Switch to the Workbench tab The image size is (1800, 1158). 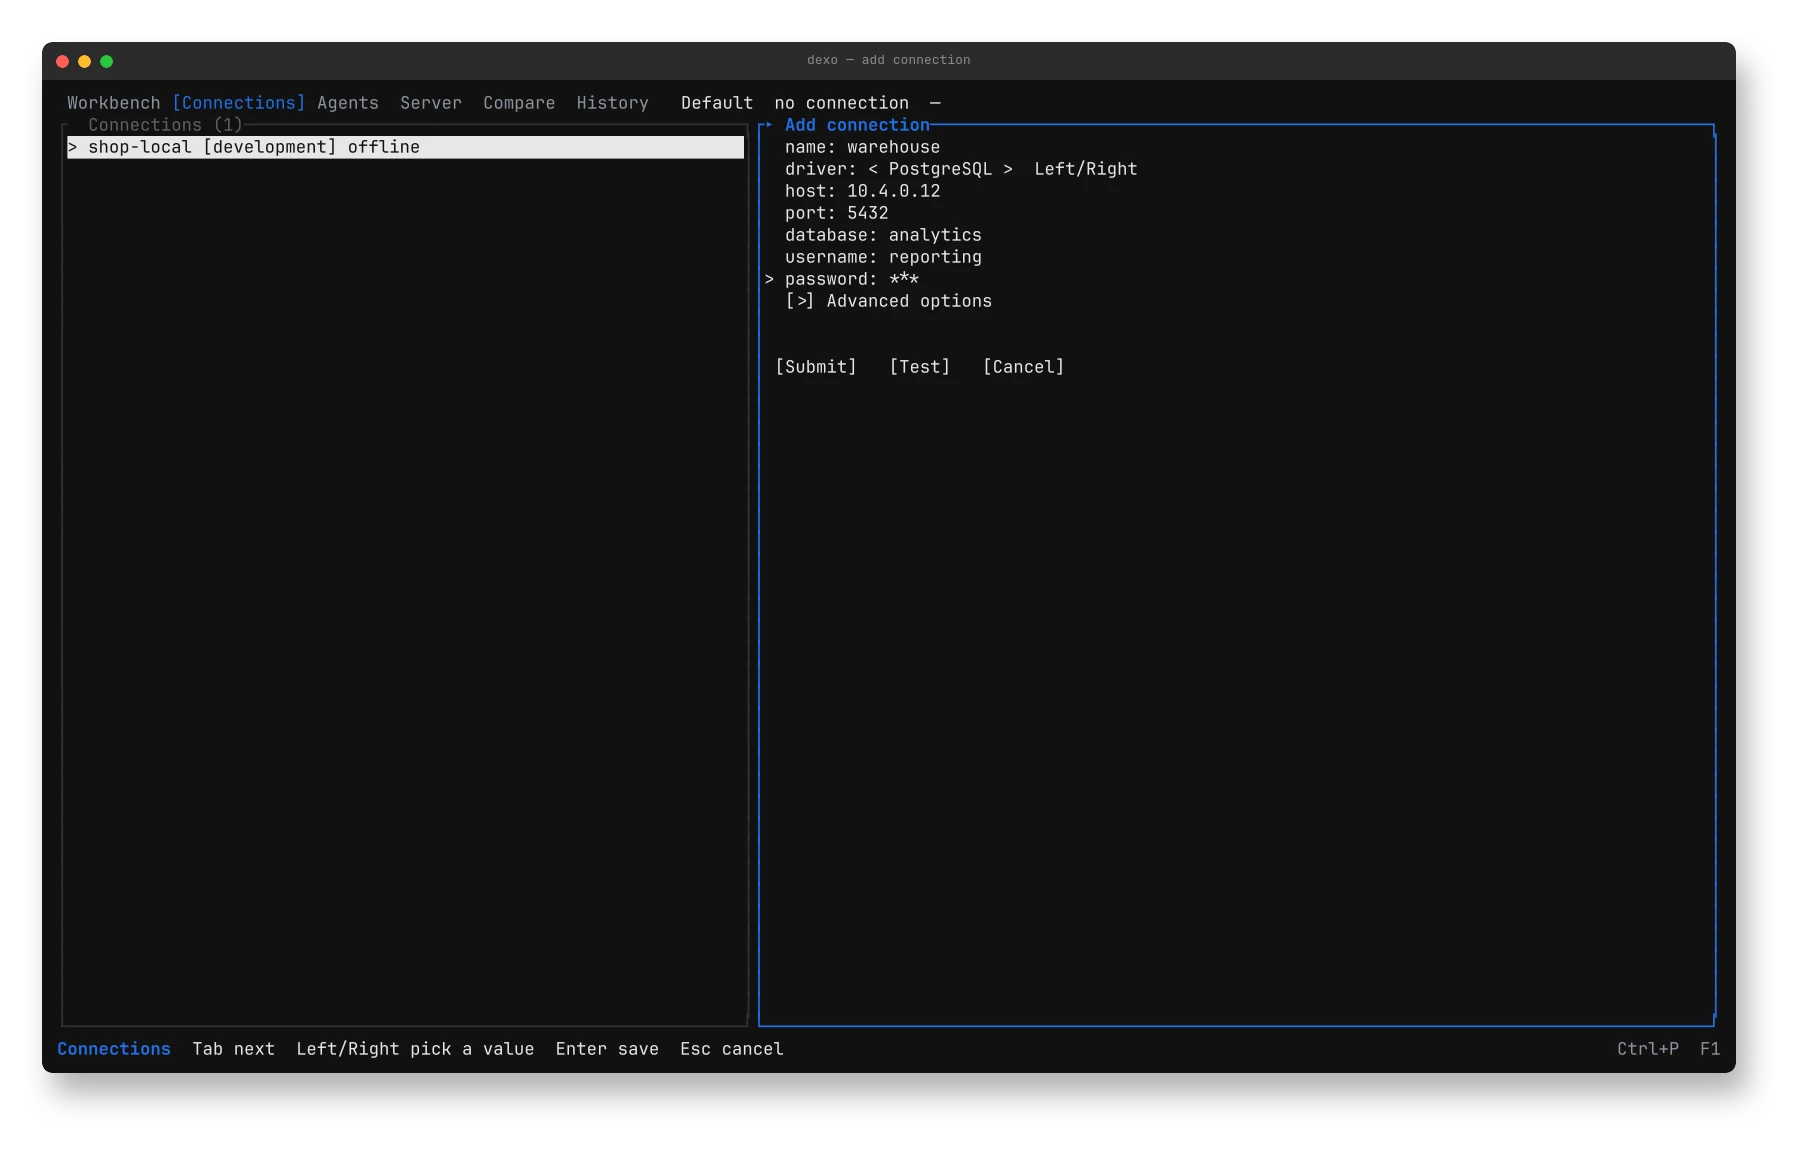(x=113, y=103)
